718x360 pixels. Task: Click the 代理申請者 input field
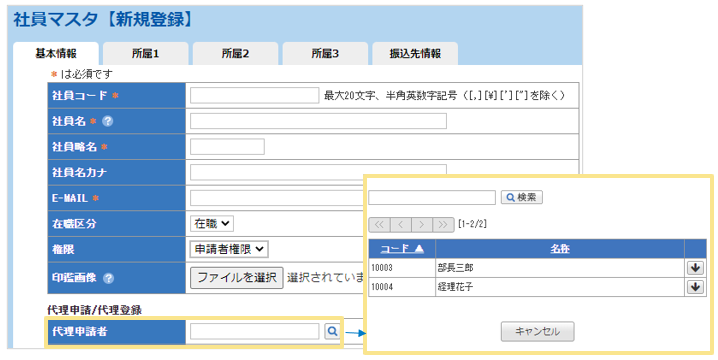255,331
